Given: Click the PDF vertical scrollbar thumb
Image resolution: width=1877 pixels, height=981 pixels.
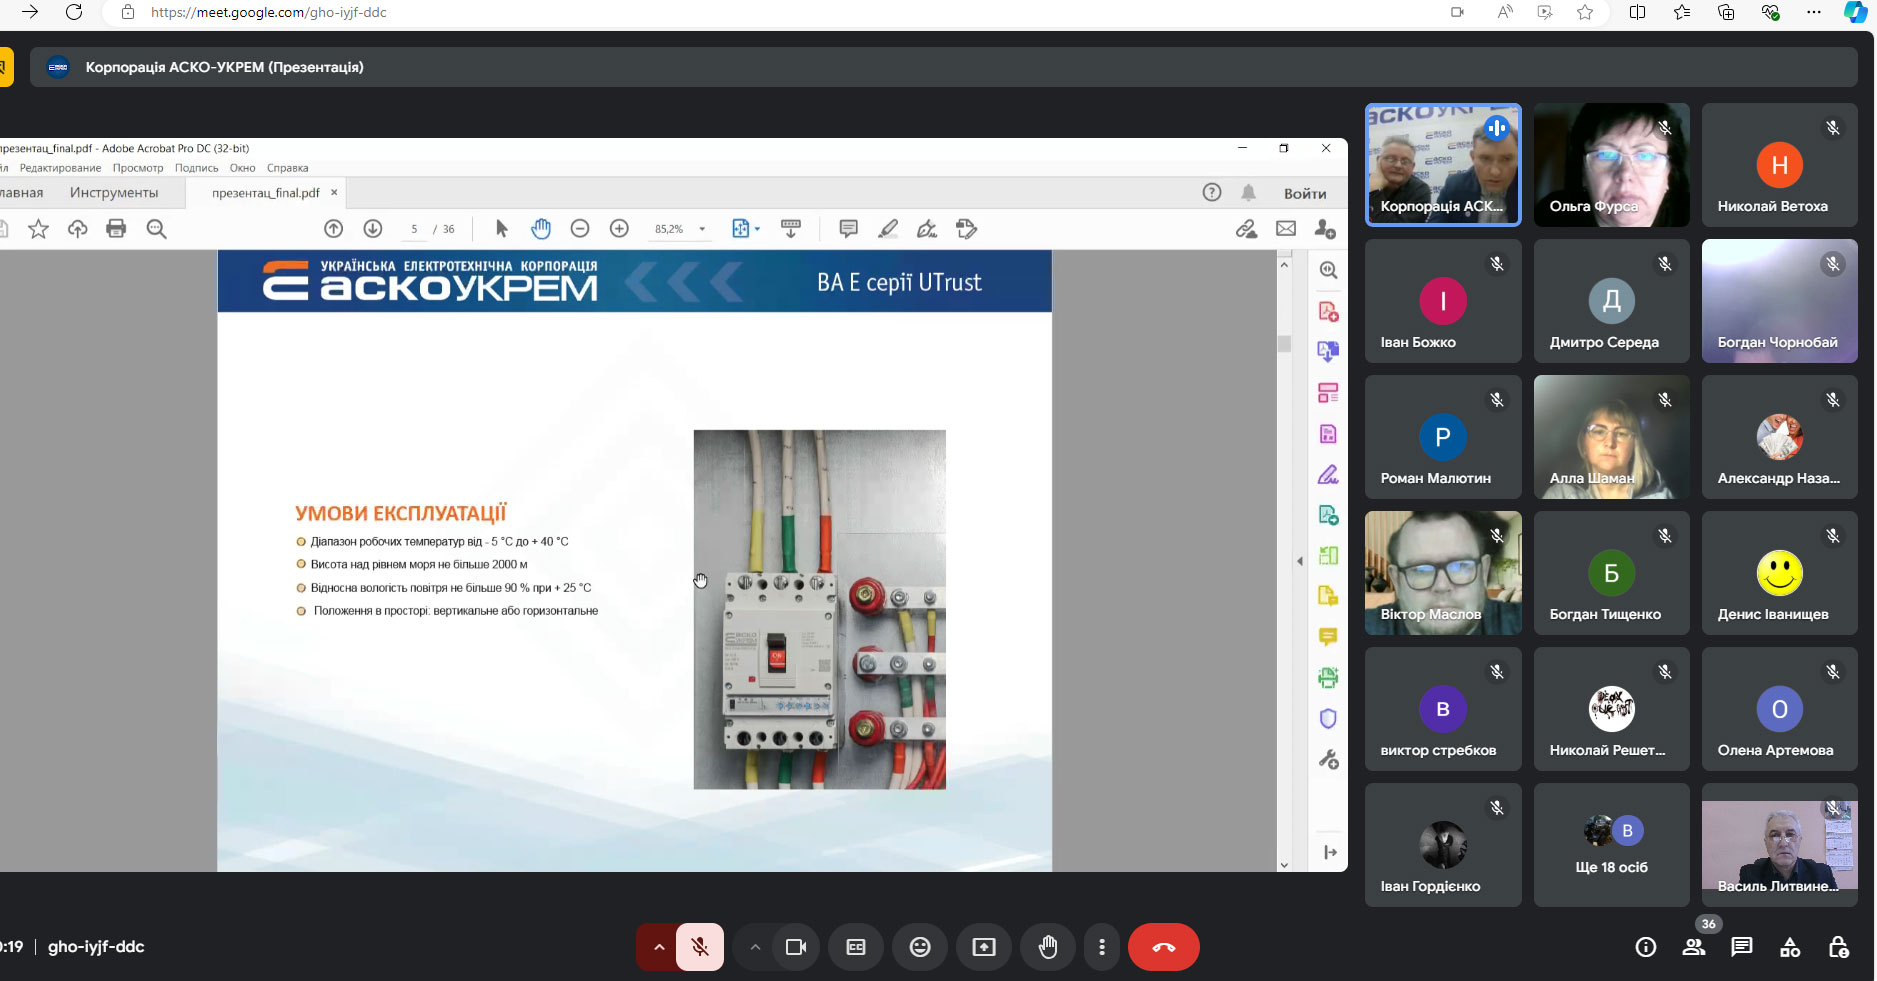Looking at the screenshot, I should click(x=1284, y=343).
